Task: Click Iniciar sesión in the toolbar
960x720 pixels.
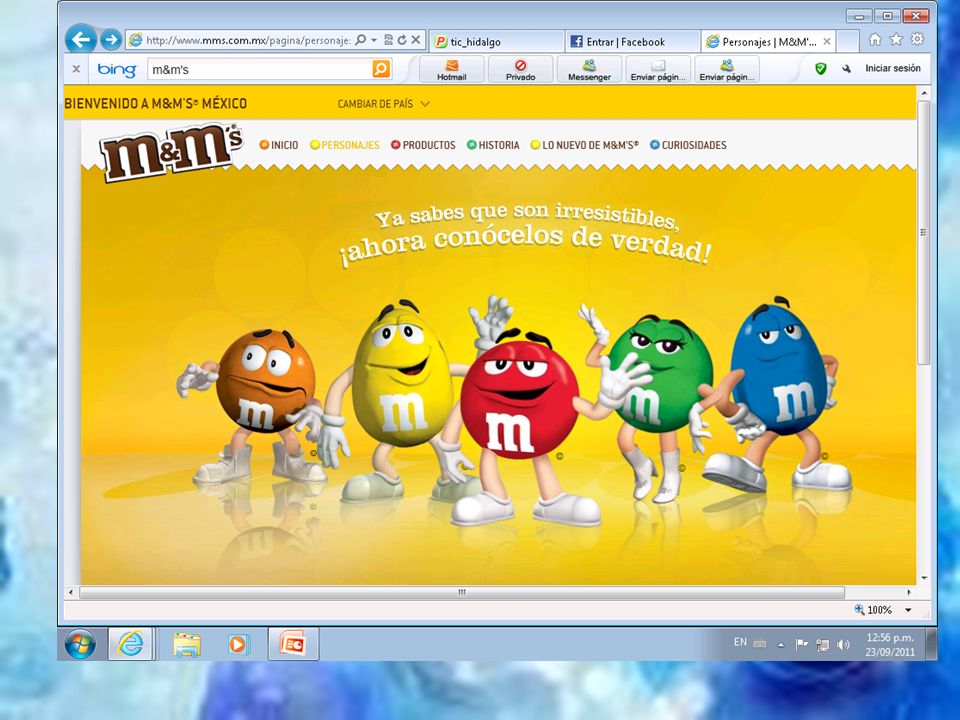Action: (893, 69)
